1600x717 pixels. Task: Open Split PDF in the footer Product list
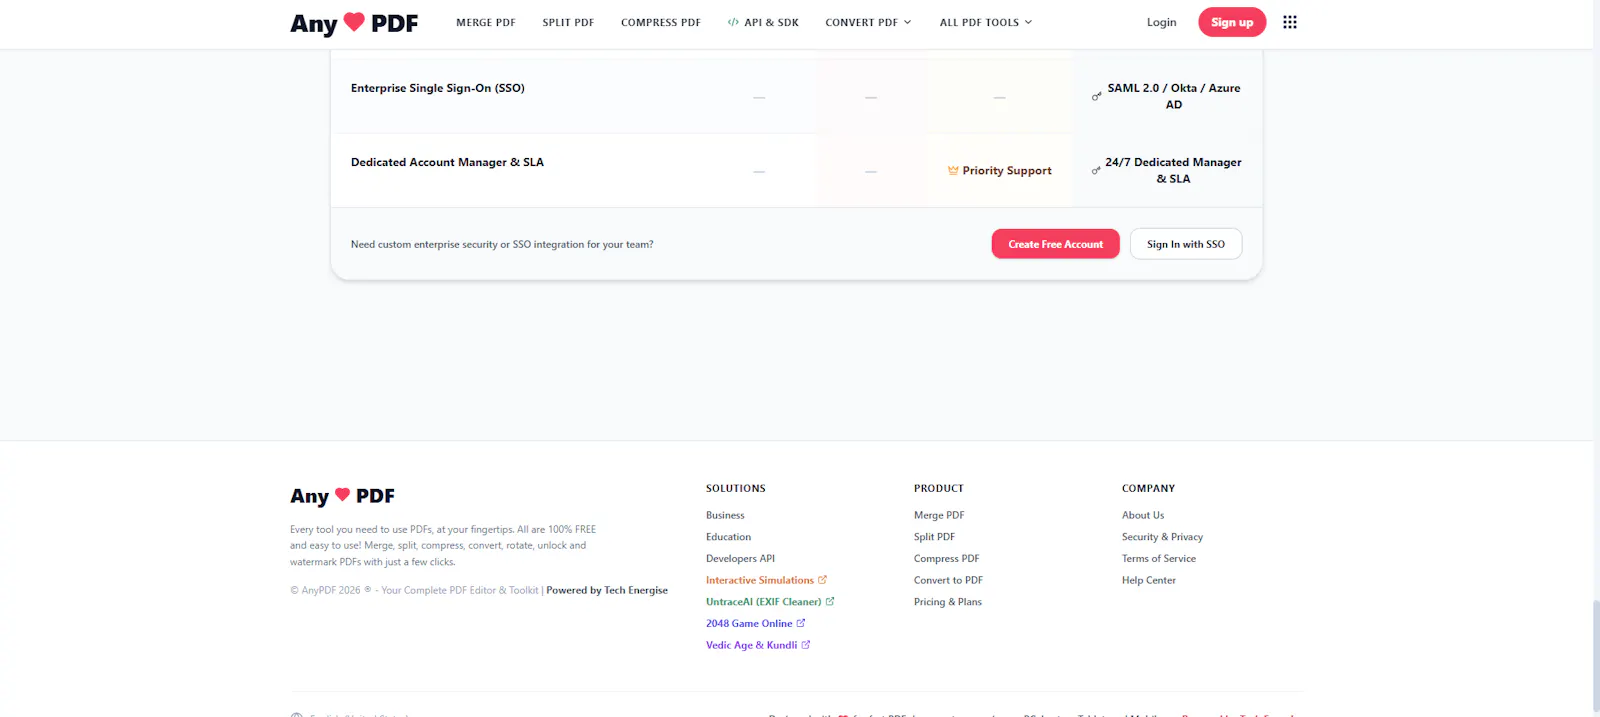coord(934,537)
